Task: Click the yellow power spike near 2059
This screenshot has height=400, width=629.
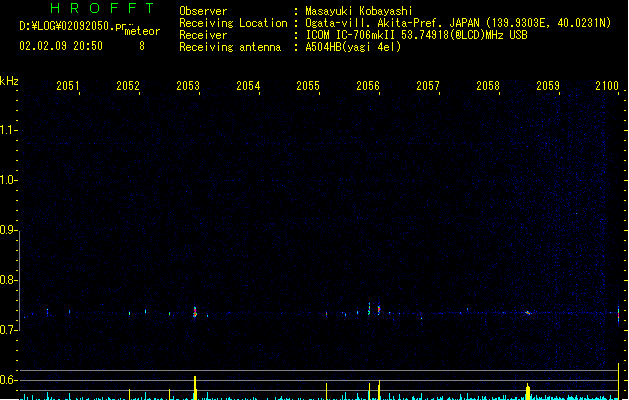Action: (x=528, y=392)
